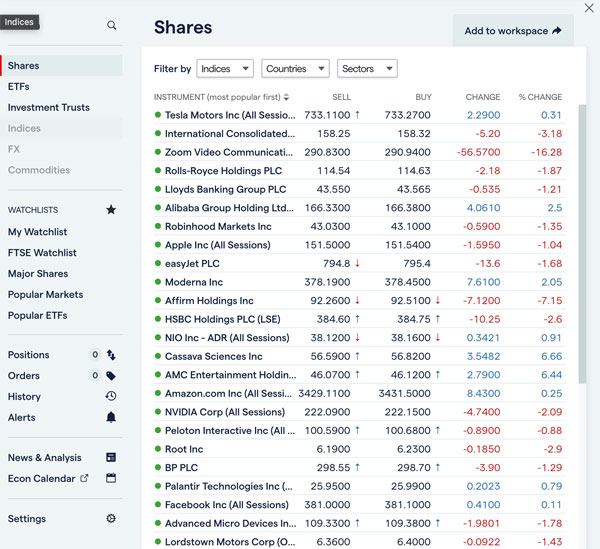Open the Sectors filter dropdown

[366, 69]
